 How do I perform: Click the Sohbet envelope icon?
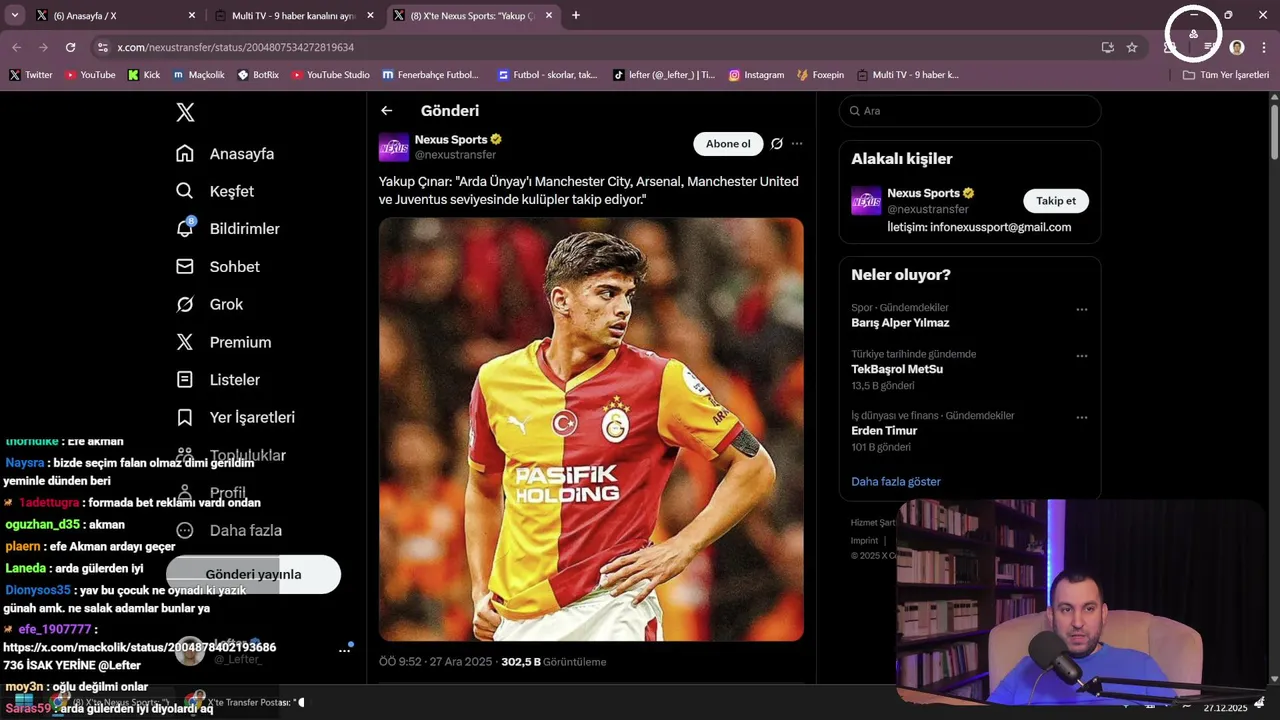185,267
